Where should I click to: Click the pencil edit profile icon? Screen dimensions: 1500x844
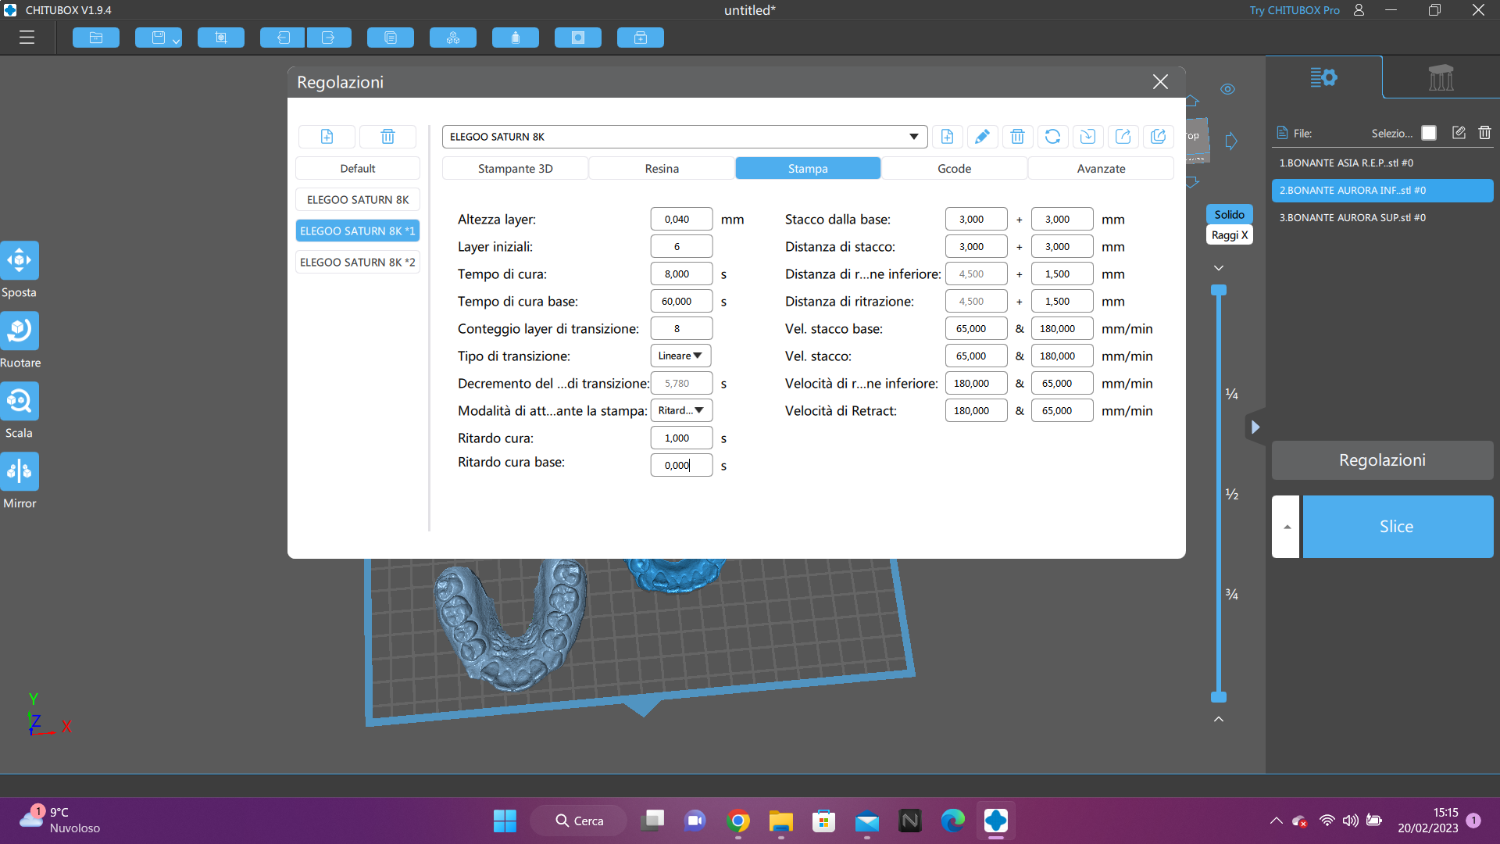coord(982,137)
